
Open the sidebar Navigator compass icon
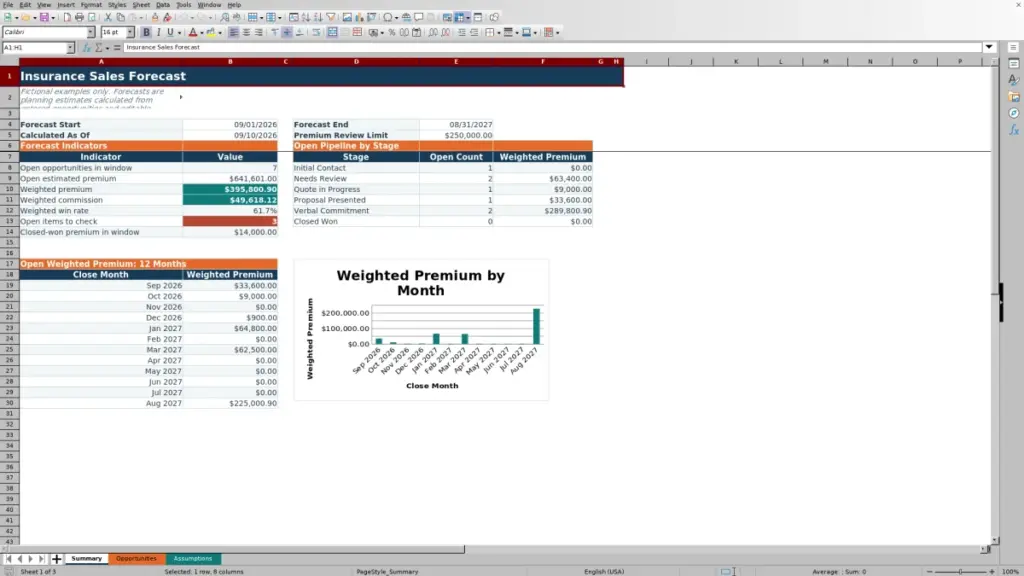[x=1014, y=114]
